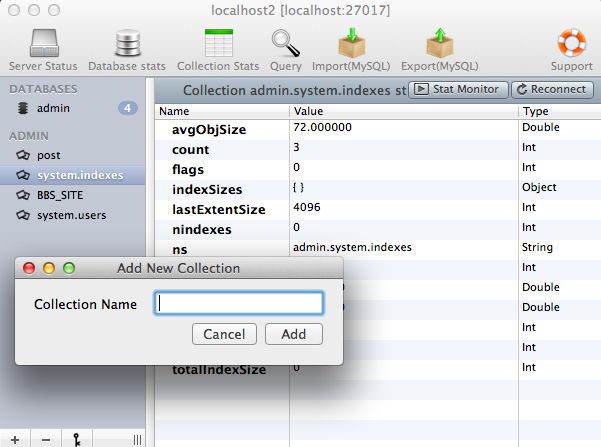Click the sidebar resize grip handle
This screenshot has width=601, height=447.
(137, 440)
